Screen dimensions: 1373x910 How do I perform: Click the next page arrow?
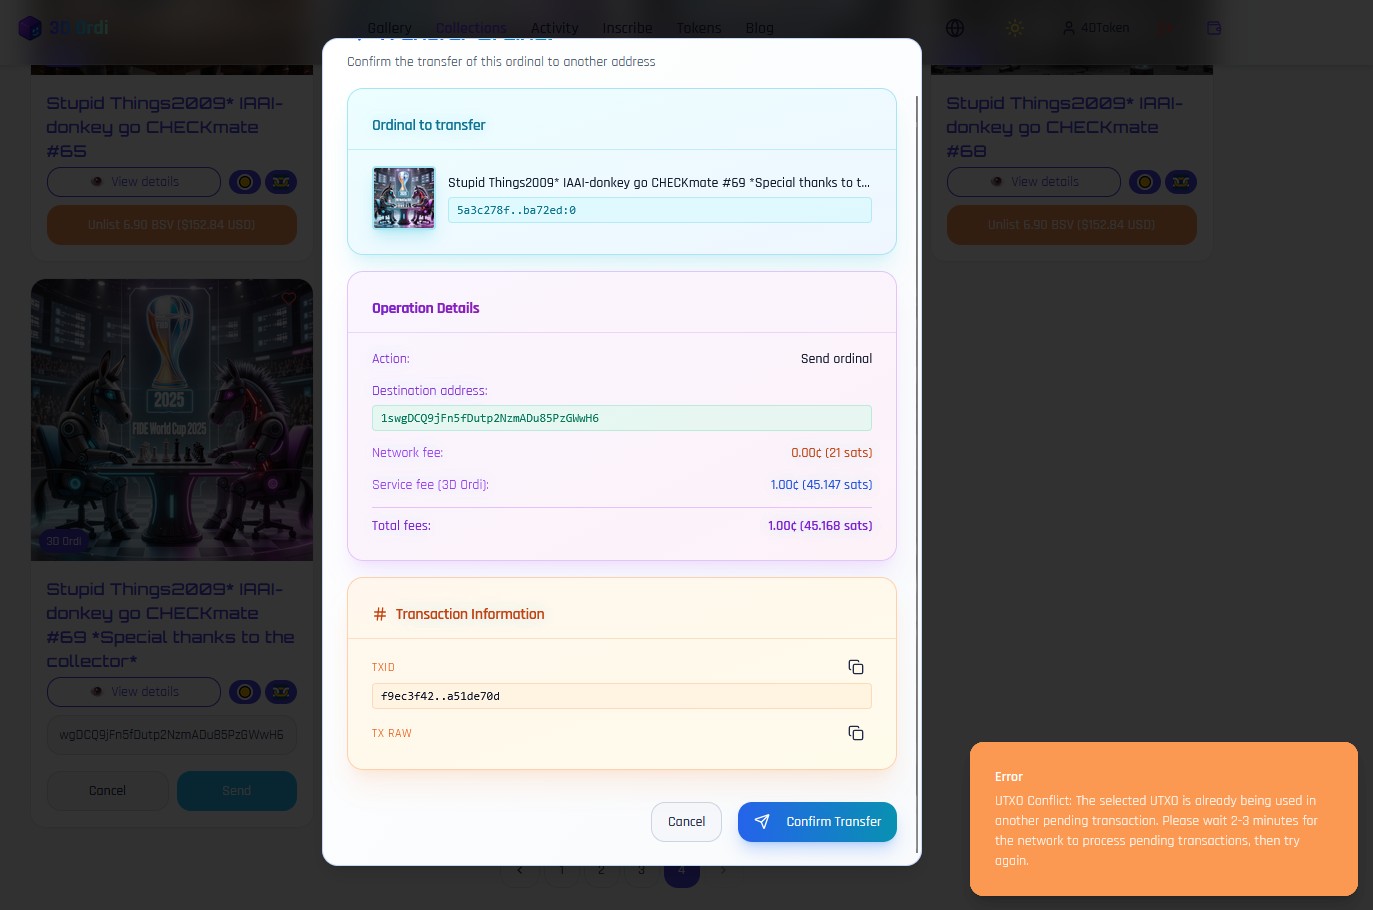coord(723,871)
